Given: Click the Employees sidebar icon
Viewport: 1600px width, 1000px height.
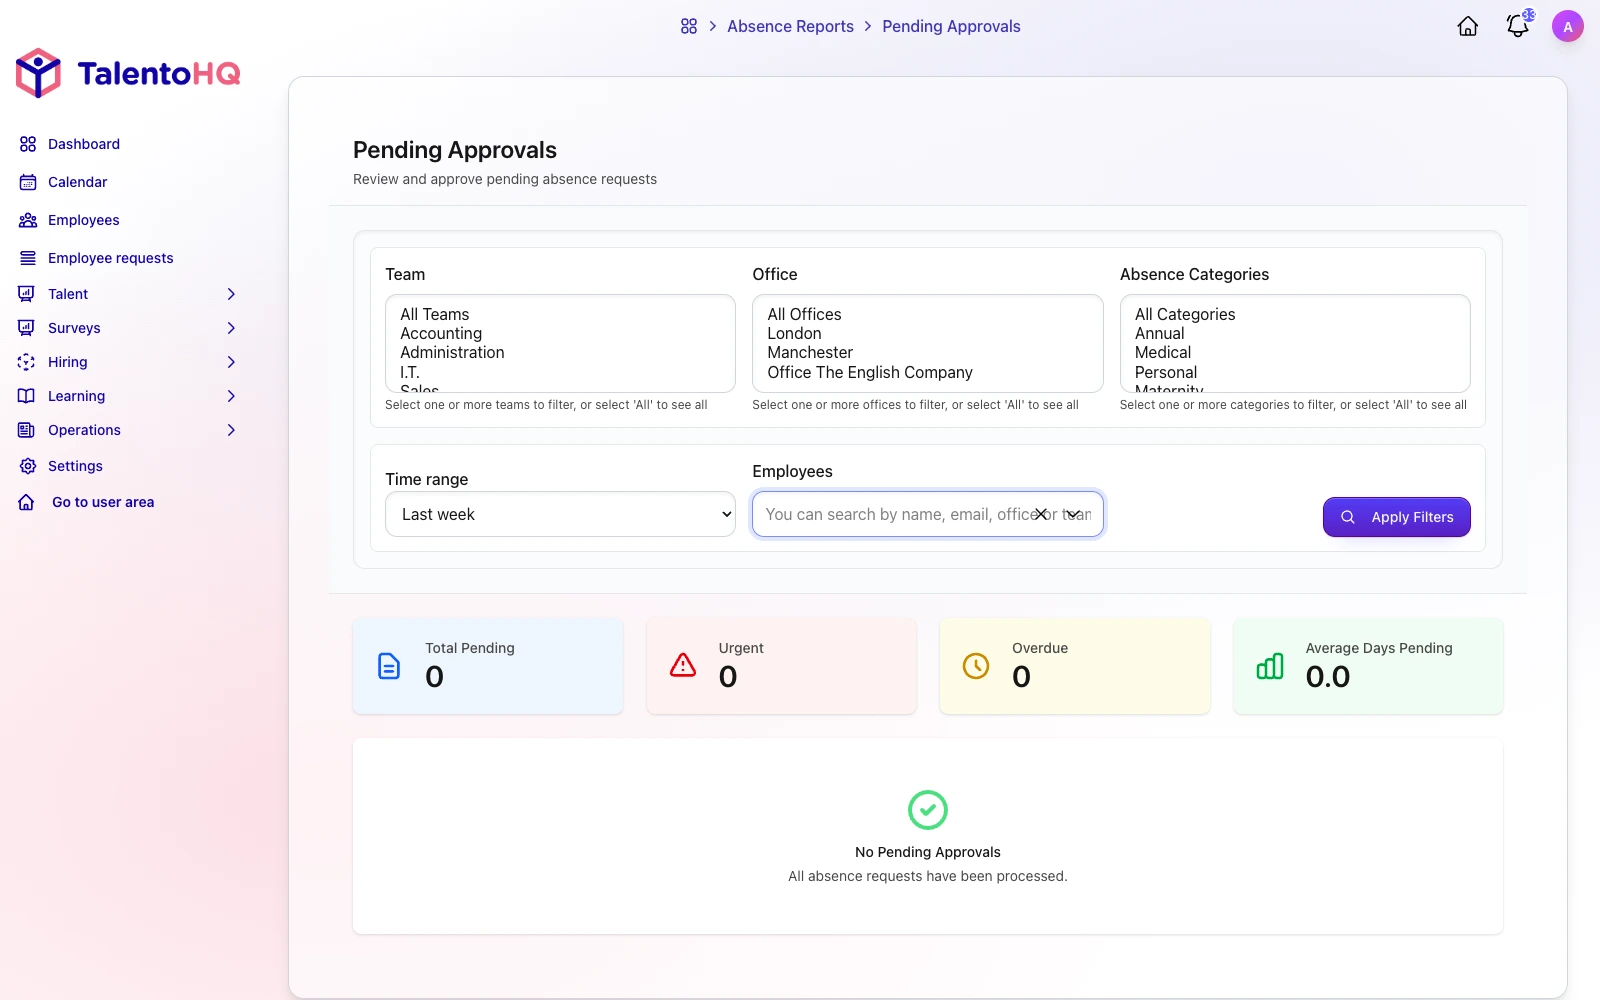Looking at the screenshot, I should coord(28,220).
